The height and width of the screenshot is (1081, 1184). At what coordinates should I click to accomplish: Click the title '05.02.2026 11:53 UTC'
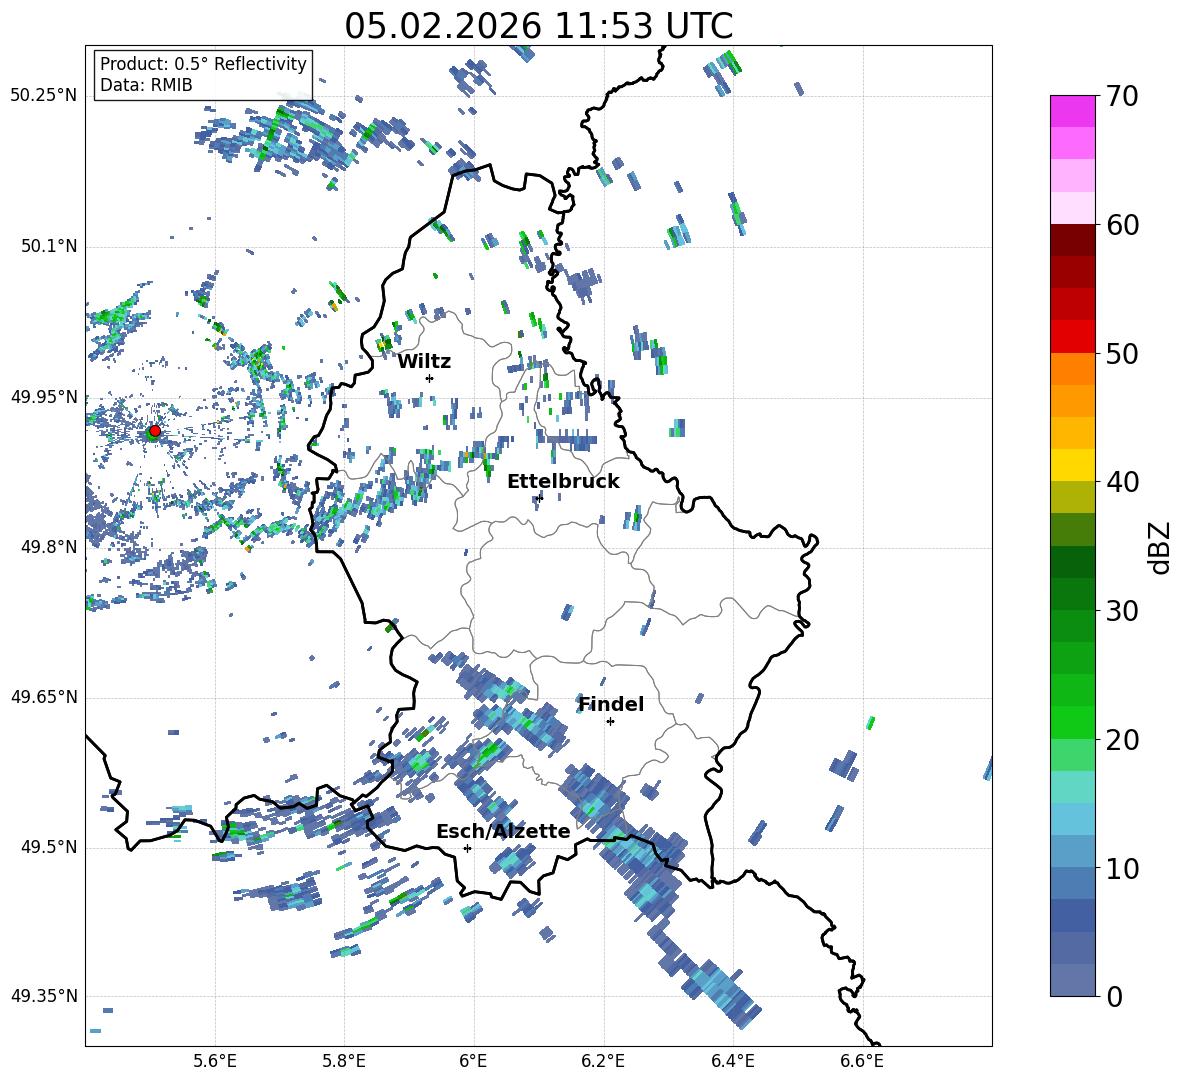(x=539, y=26)
